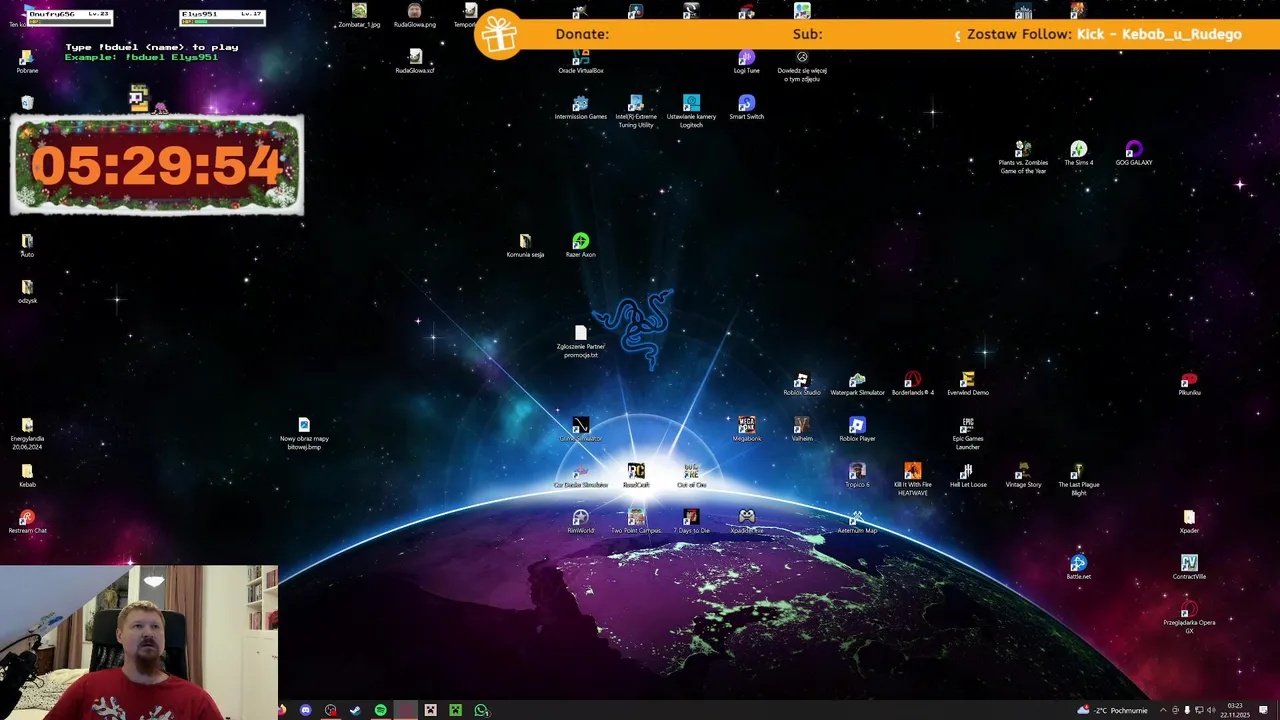Open the Crime Simulator shortcut

click(581, 430)
